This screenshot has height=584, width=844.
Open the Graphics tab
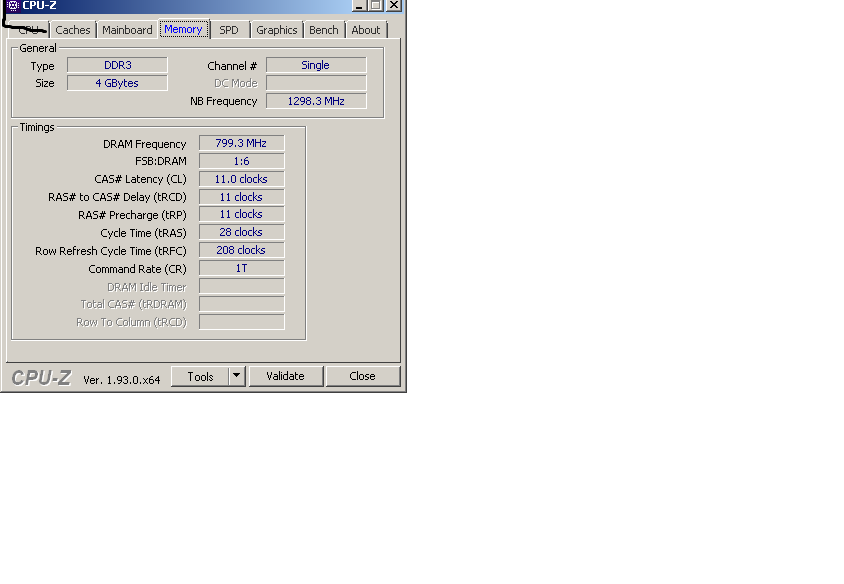pyautogui.click(x=277, y=30)
